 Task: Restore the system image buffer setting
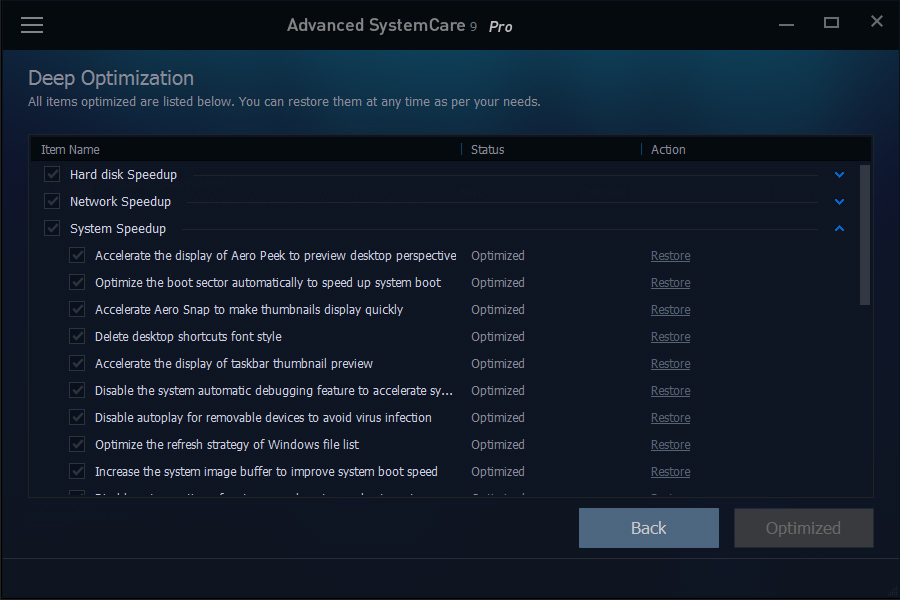click(670, 471)
